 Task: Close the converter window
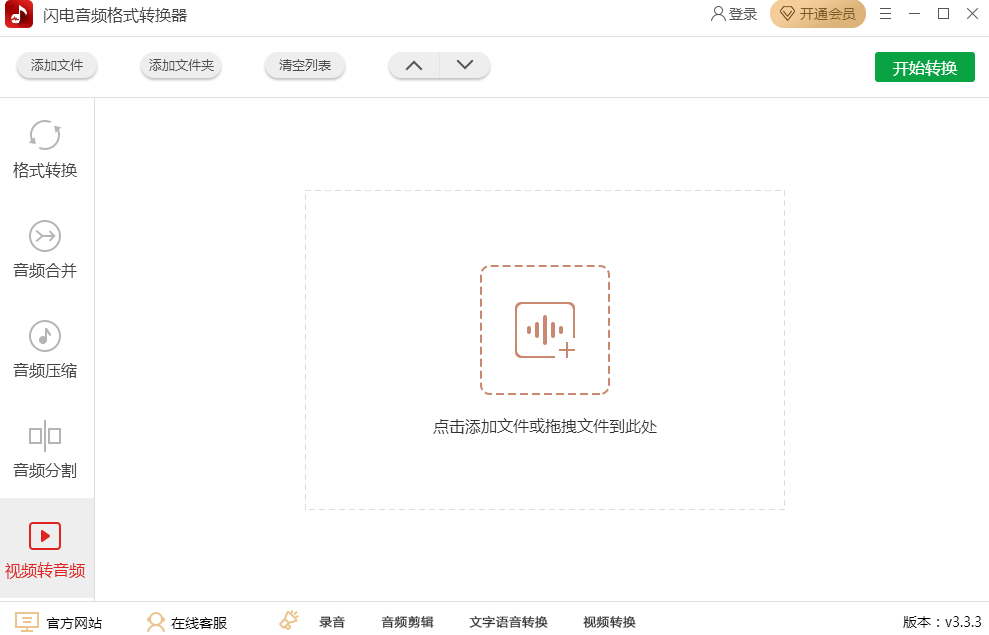pyautogui.click(x=973, y=14)
